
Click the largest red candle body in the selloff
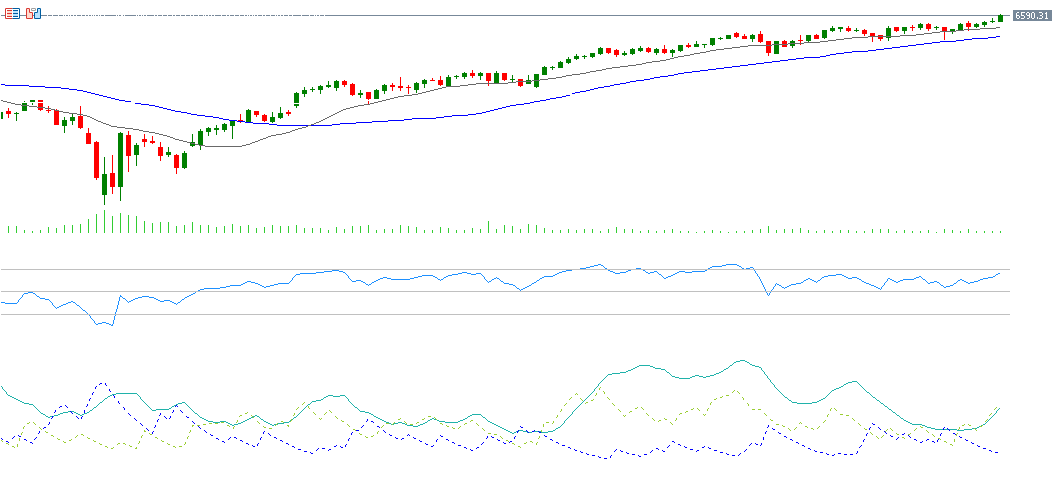coord(97,159)
